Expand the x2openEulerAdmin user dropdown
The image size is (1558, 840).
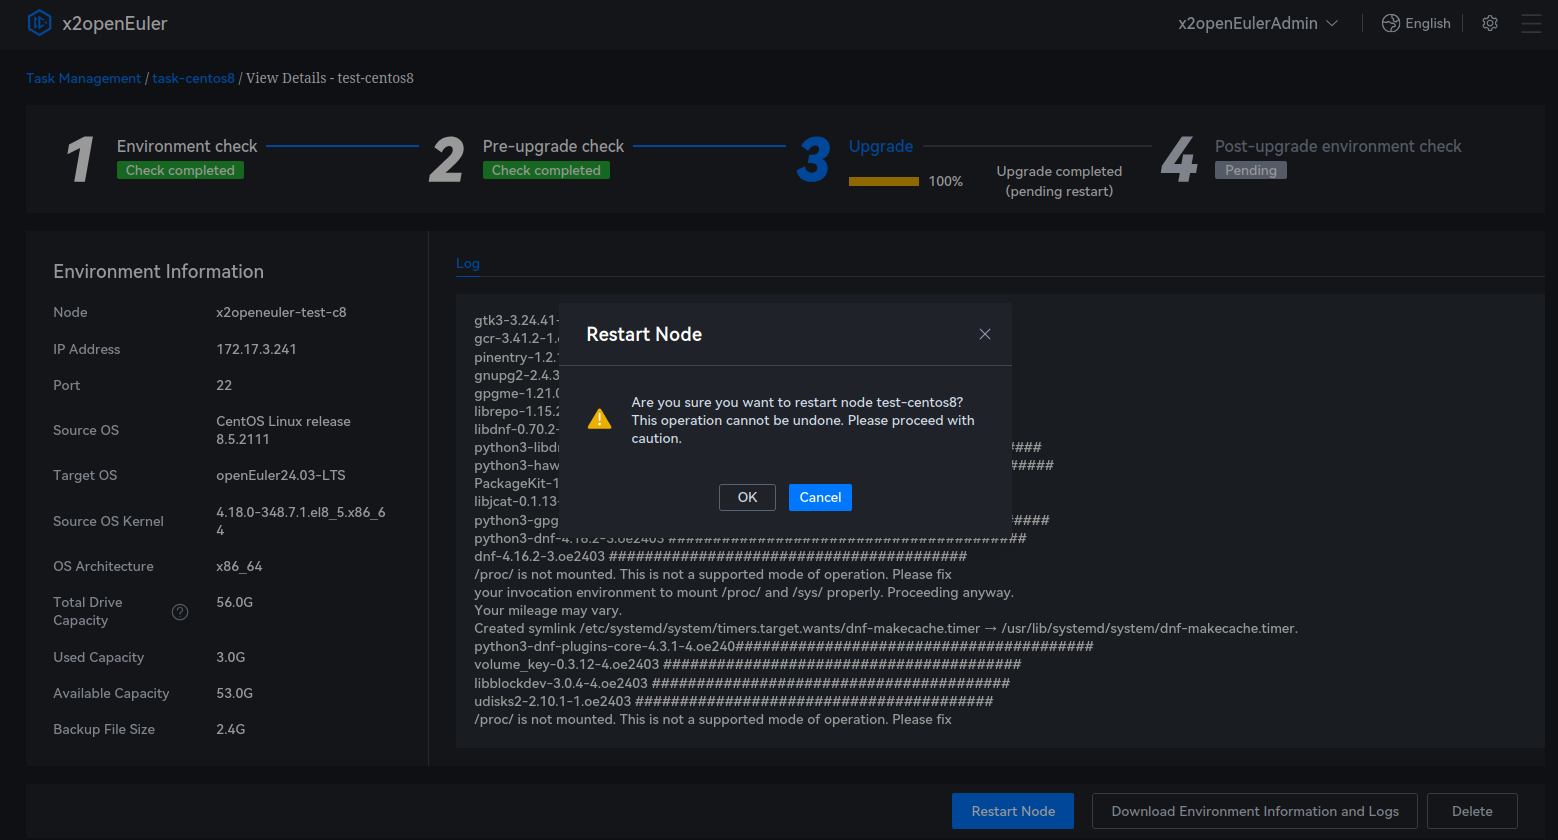tap(1257, 23)
